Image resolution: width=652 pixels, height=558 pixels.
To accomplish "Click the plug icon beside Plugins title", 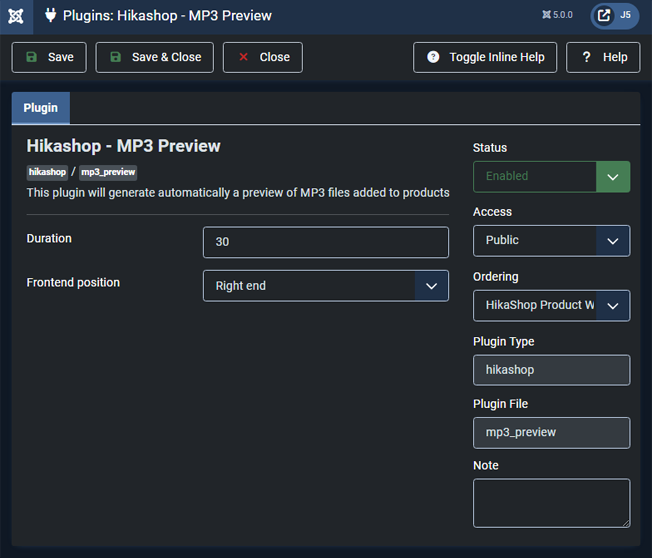I will [51, 15].
